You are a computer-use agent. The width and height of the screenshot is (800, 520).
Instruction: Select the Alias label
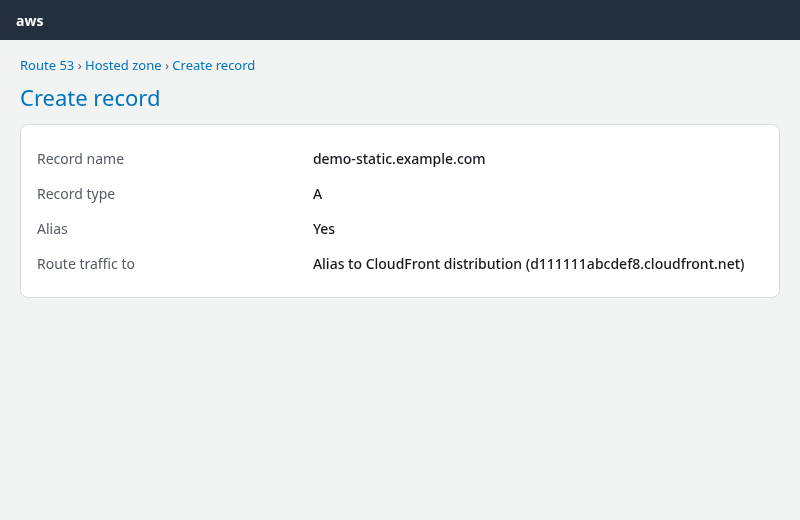tap(52, 229)
